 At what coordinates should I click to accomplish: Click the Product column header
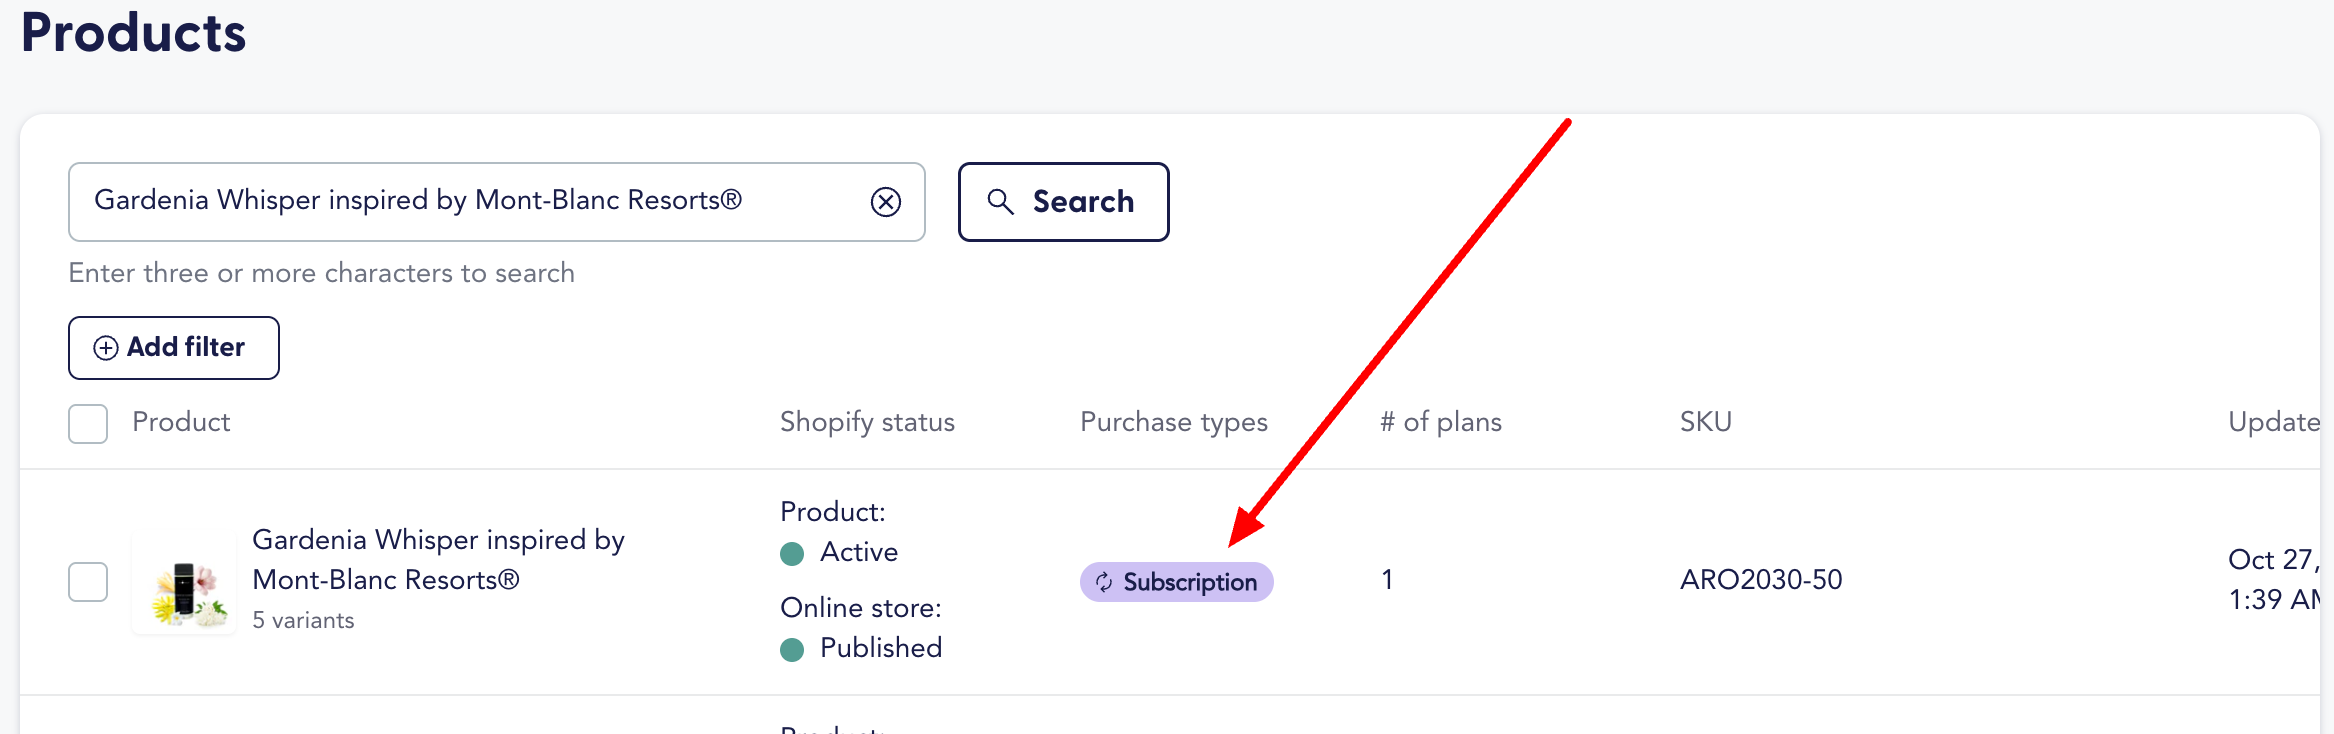point(181,422)
